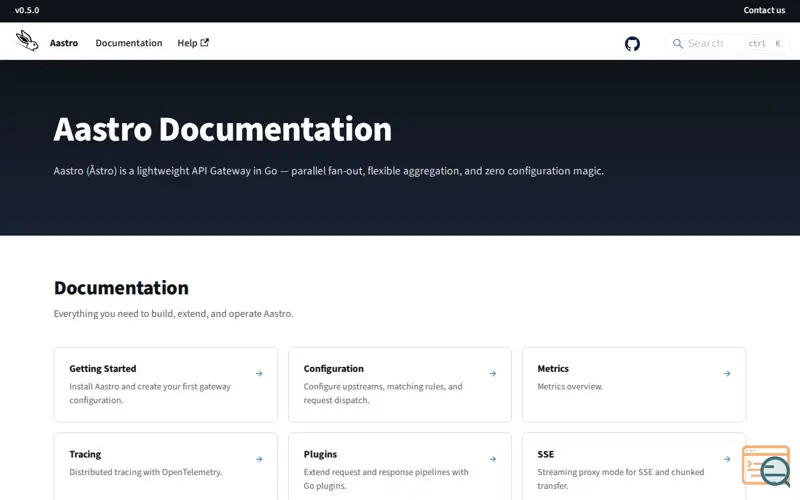Open the Tracing card title
This screenshot has height=500, width=800.
click(85, 454)
